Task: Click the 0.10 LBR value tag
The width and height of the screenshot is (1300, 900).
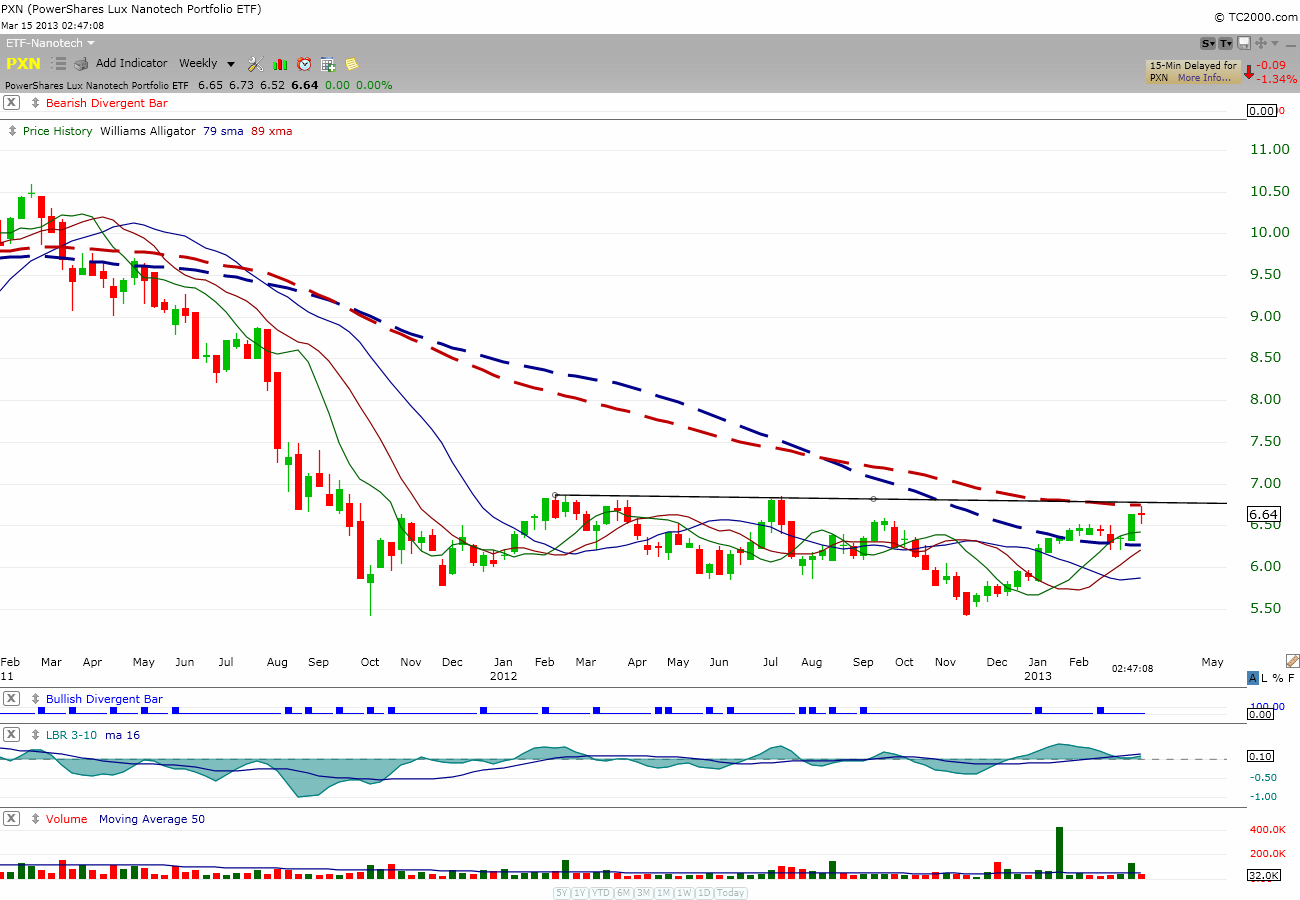Action: (x=1261, y=756)
